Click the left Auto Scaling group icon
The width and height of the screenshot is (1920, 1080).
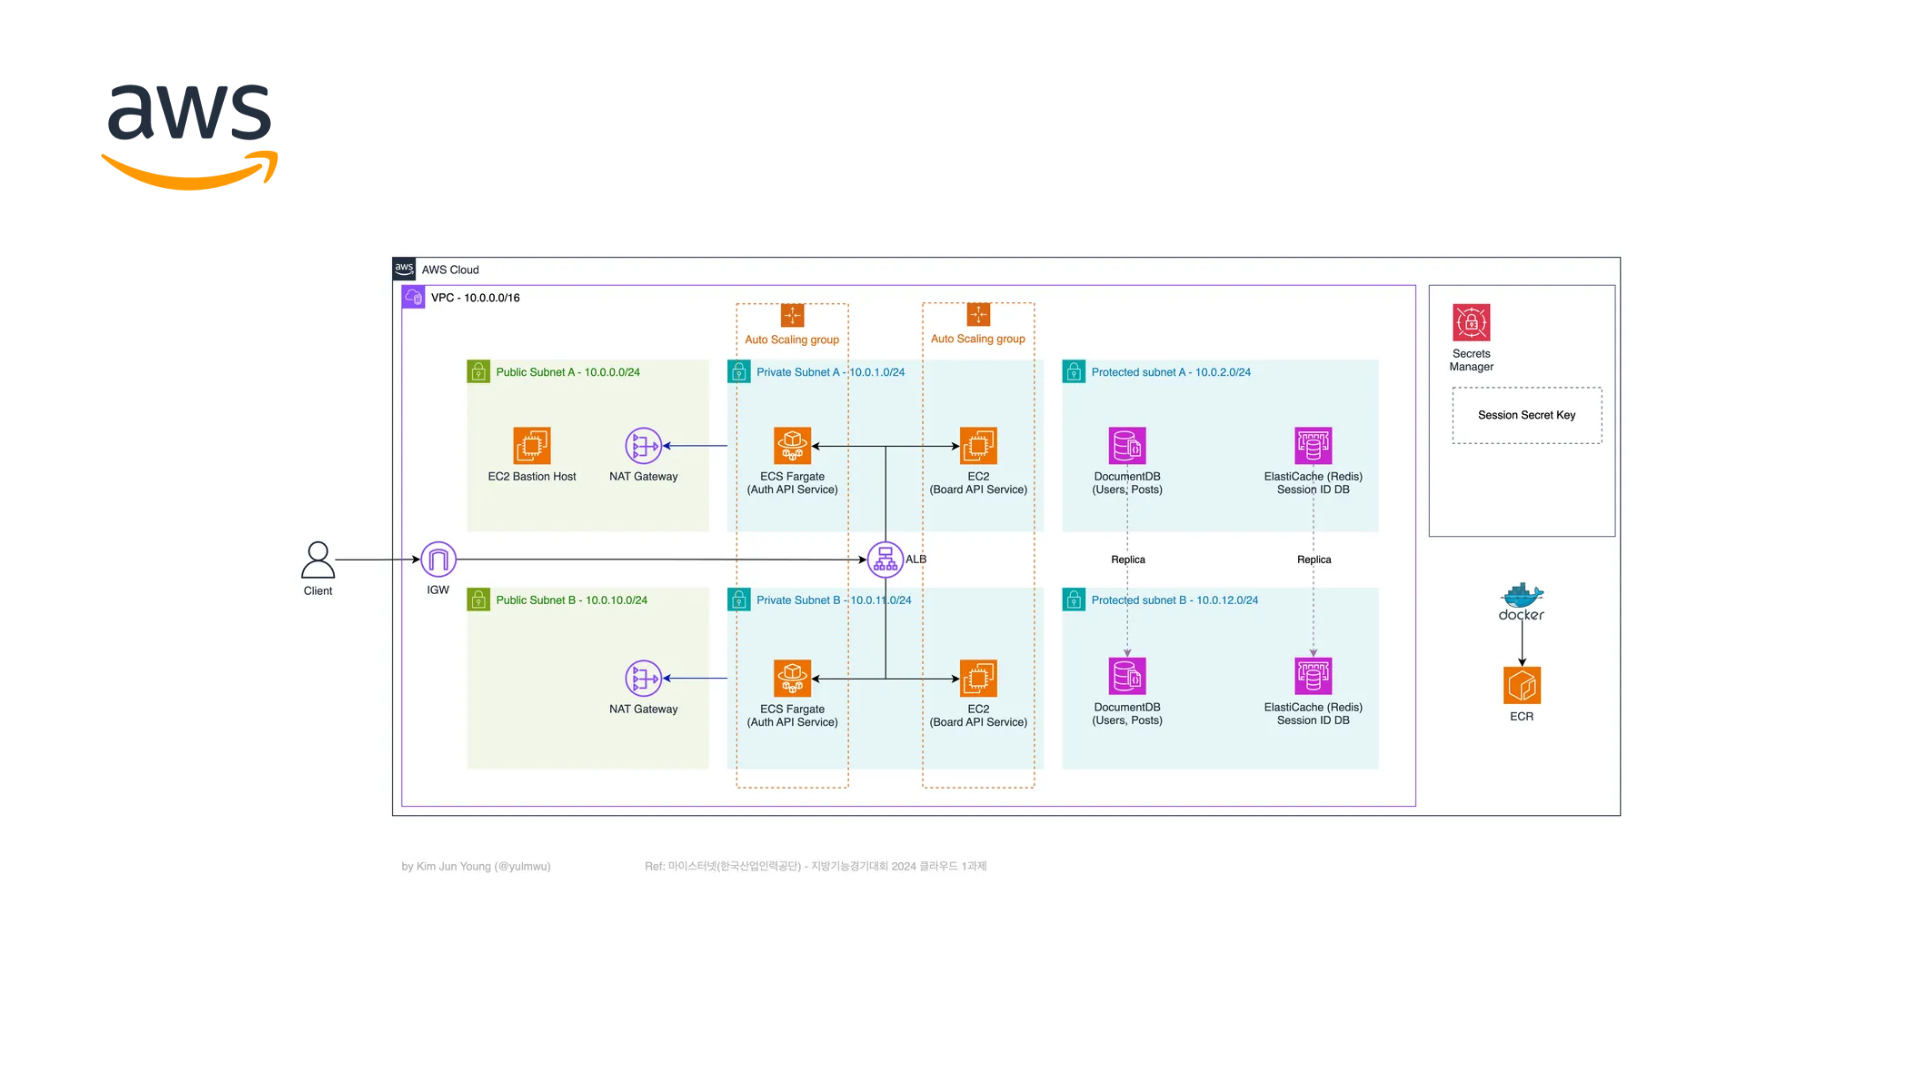(792, 316)
